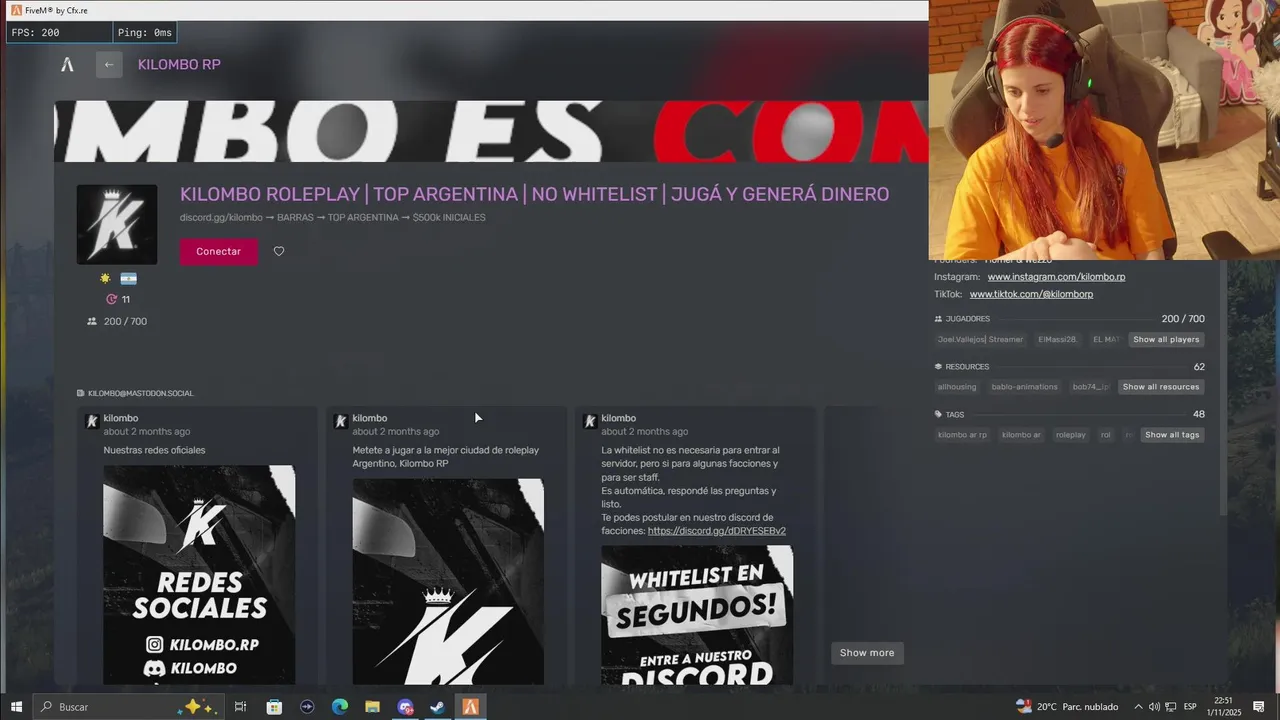Click the roleplay tag chip
Viewport: 1280px width, 720px height.
pos(1071,435)
